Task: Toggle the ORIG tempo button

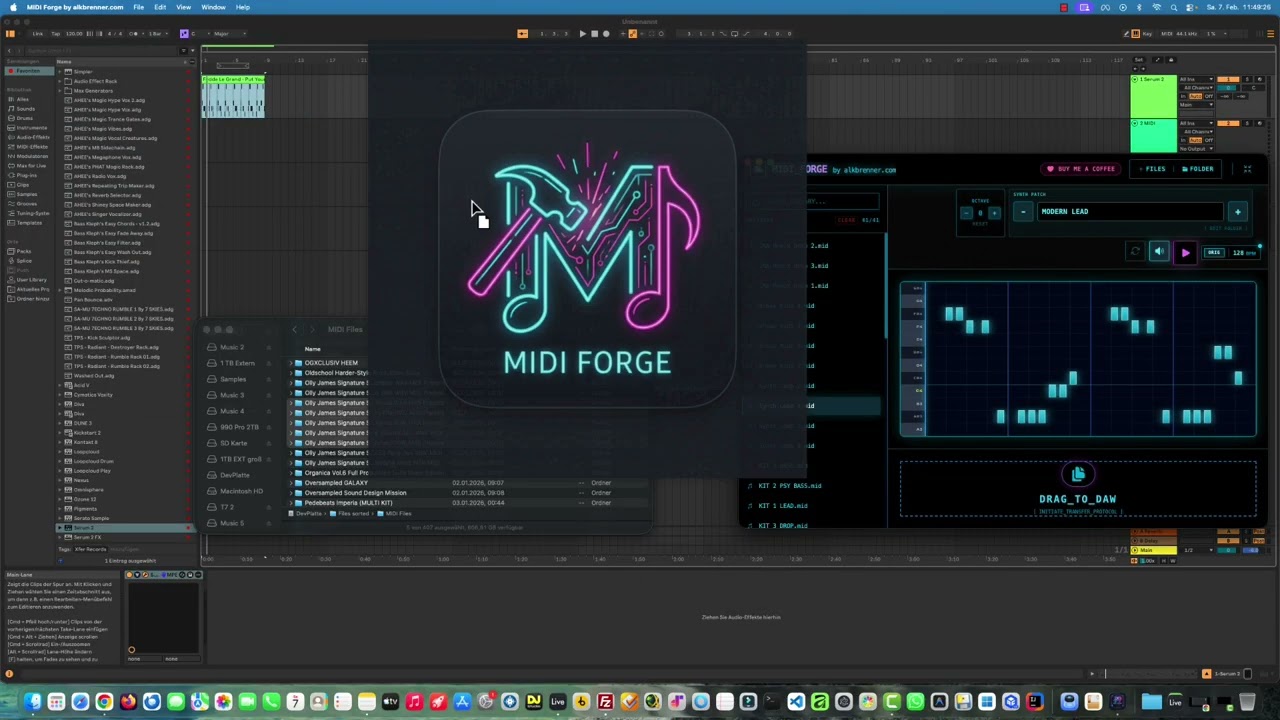Action: 1213,253
